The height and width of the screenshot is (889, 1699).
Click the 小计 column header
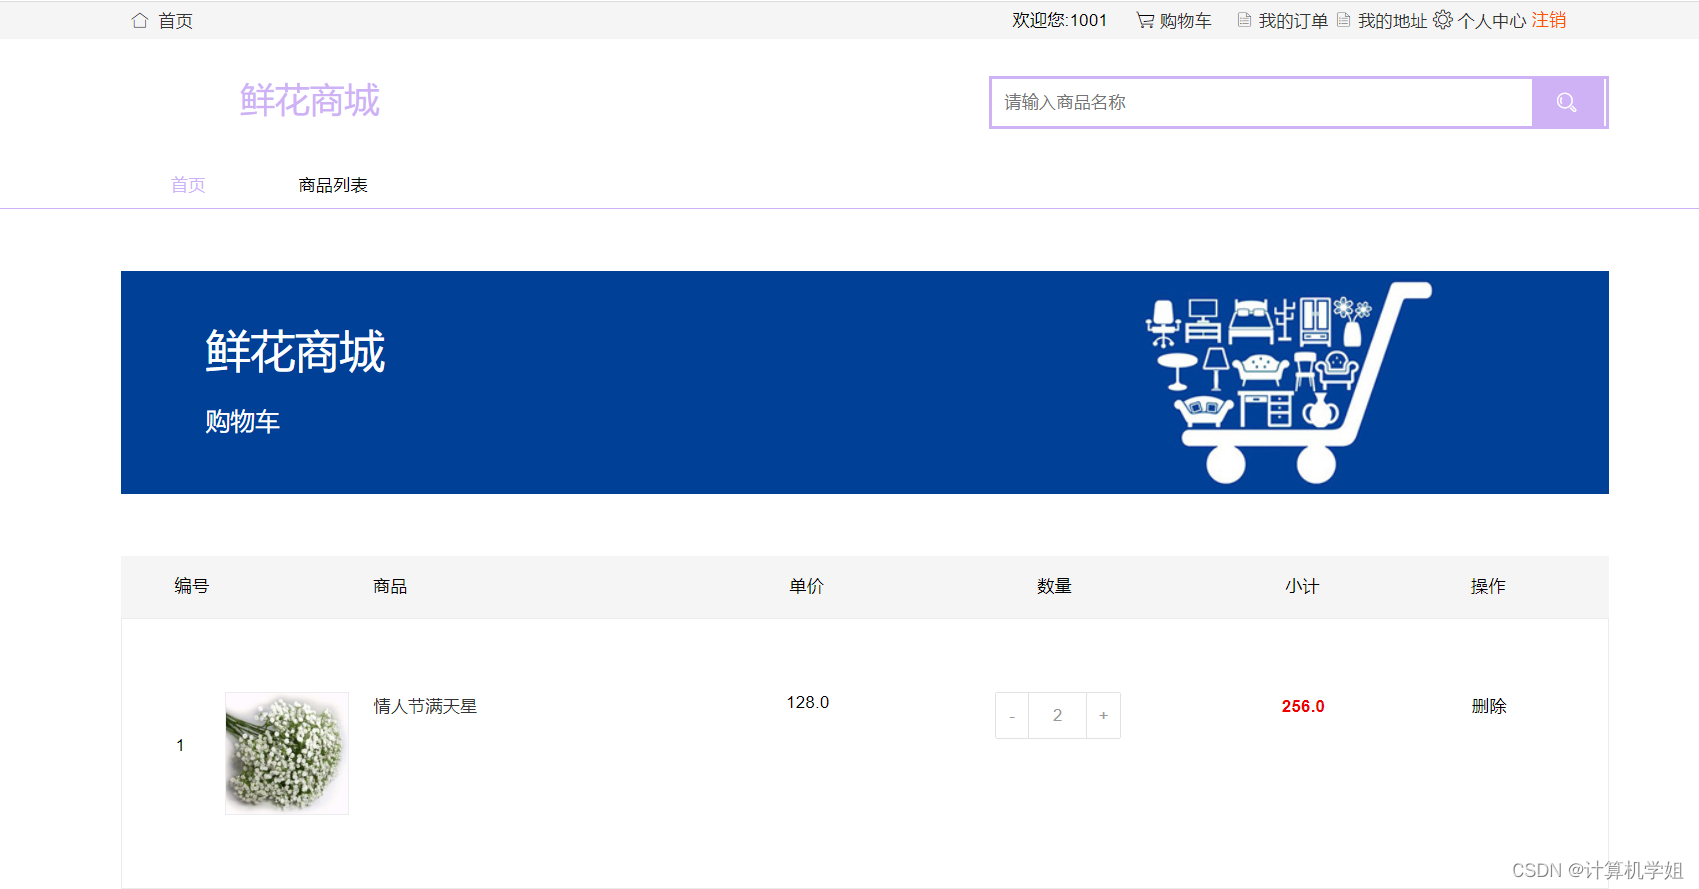tap(1302, 586)
